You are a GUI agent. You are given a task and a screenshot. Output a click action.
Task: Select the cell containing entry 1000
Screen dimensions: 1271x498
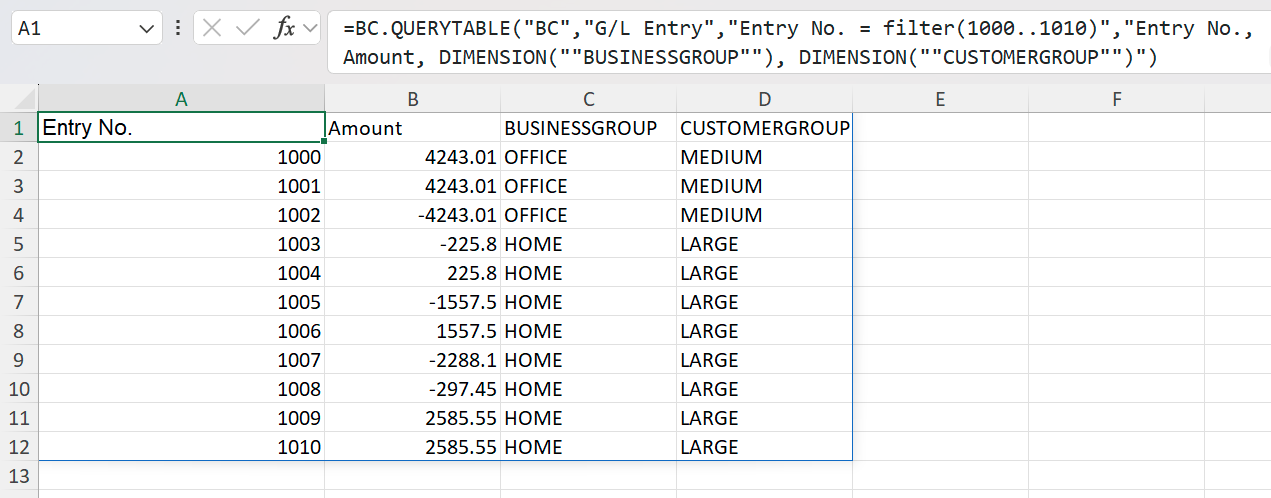(181, 157)
